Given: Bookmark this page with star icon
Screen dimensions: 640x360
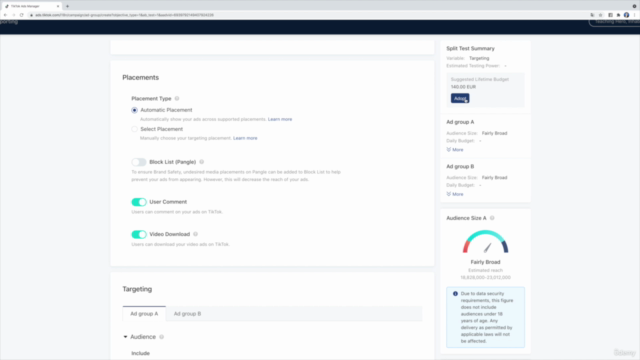Looking at the screenshot, I should [x=600, y=15].
